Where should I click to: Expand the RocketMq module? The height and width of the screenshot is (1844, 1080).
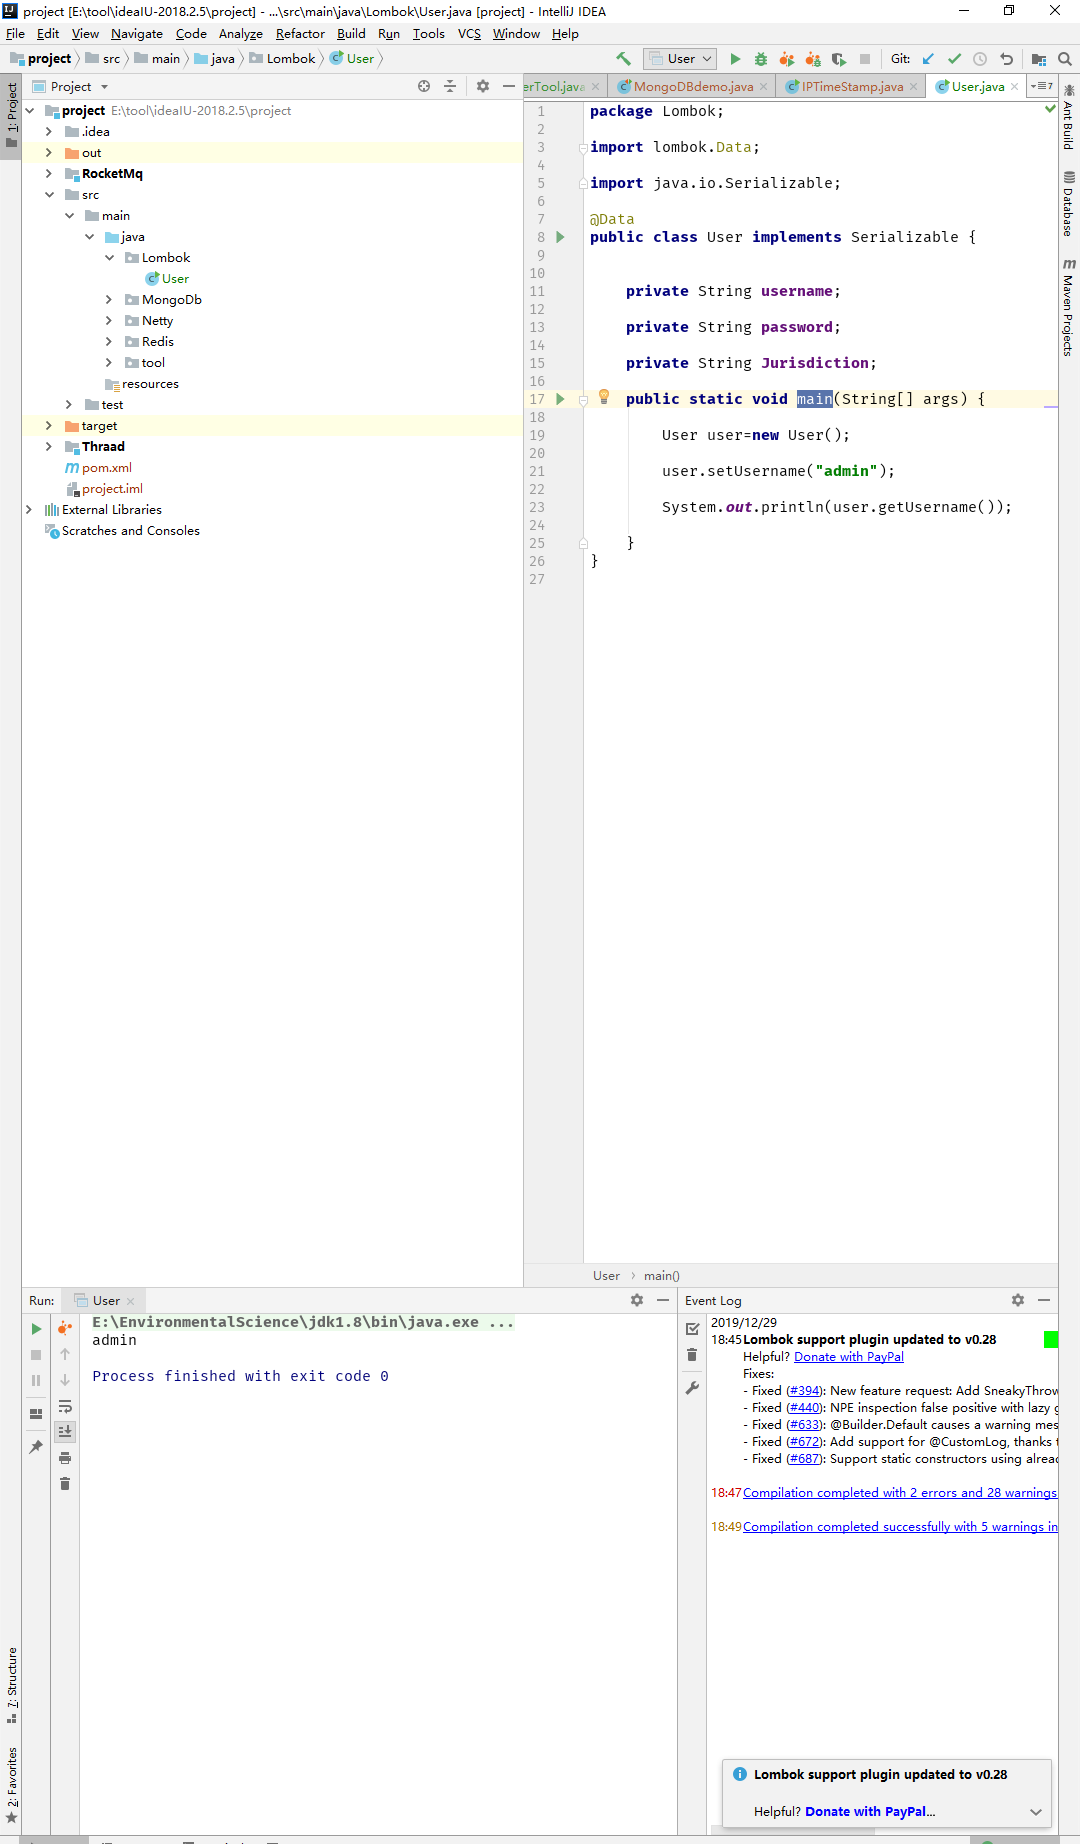click(x=48, y=173)
